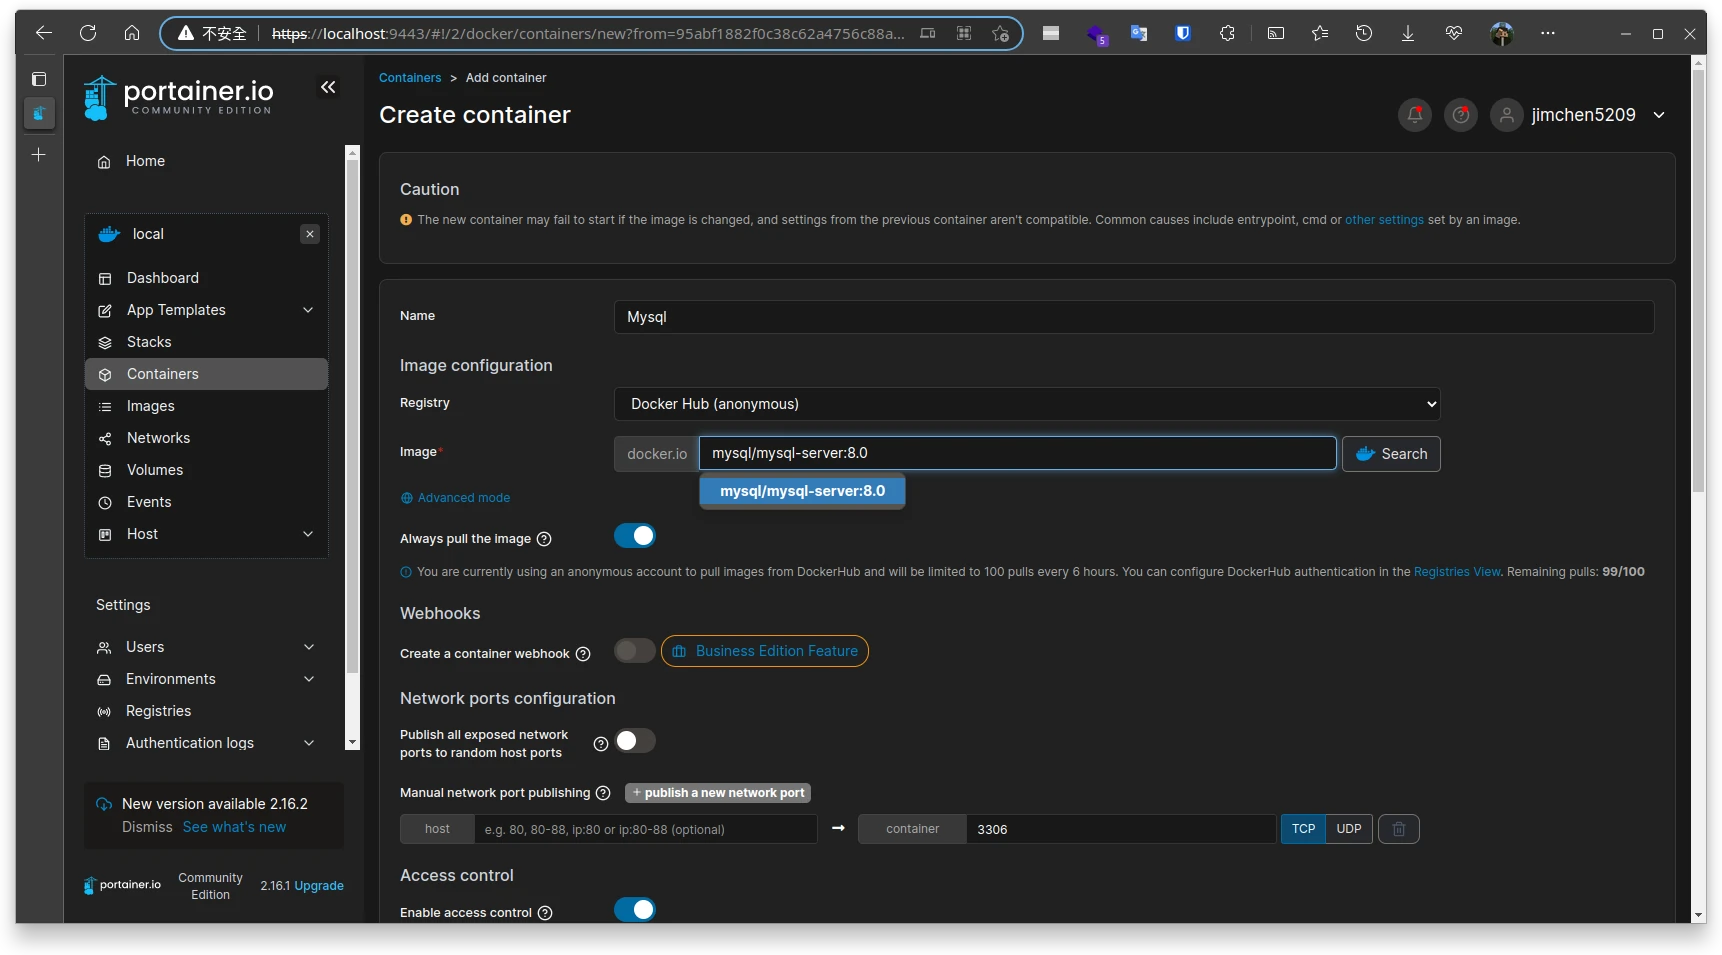1722x955 pixels.
Task: Click the Search image button
Action: [1390, 454]
